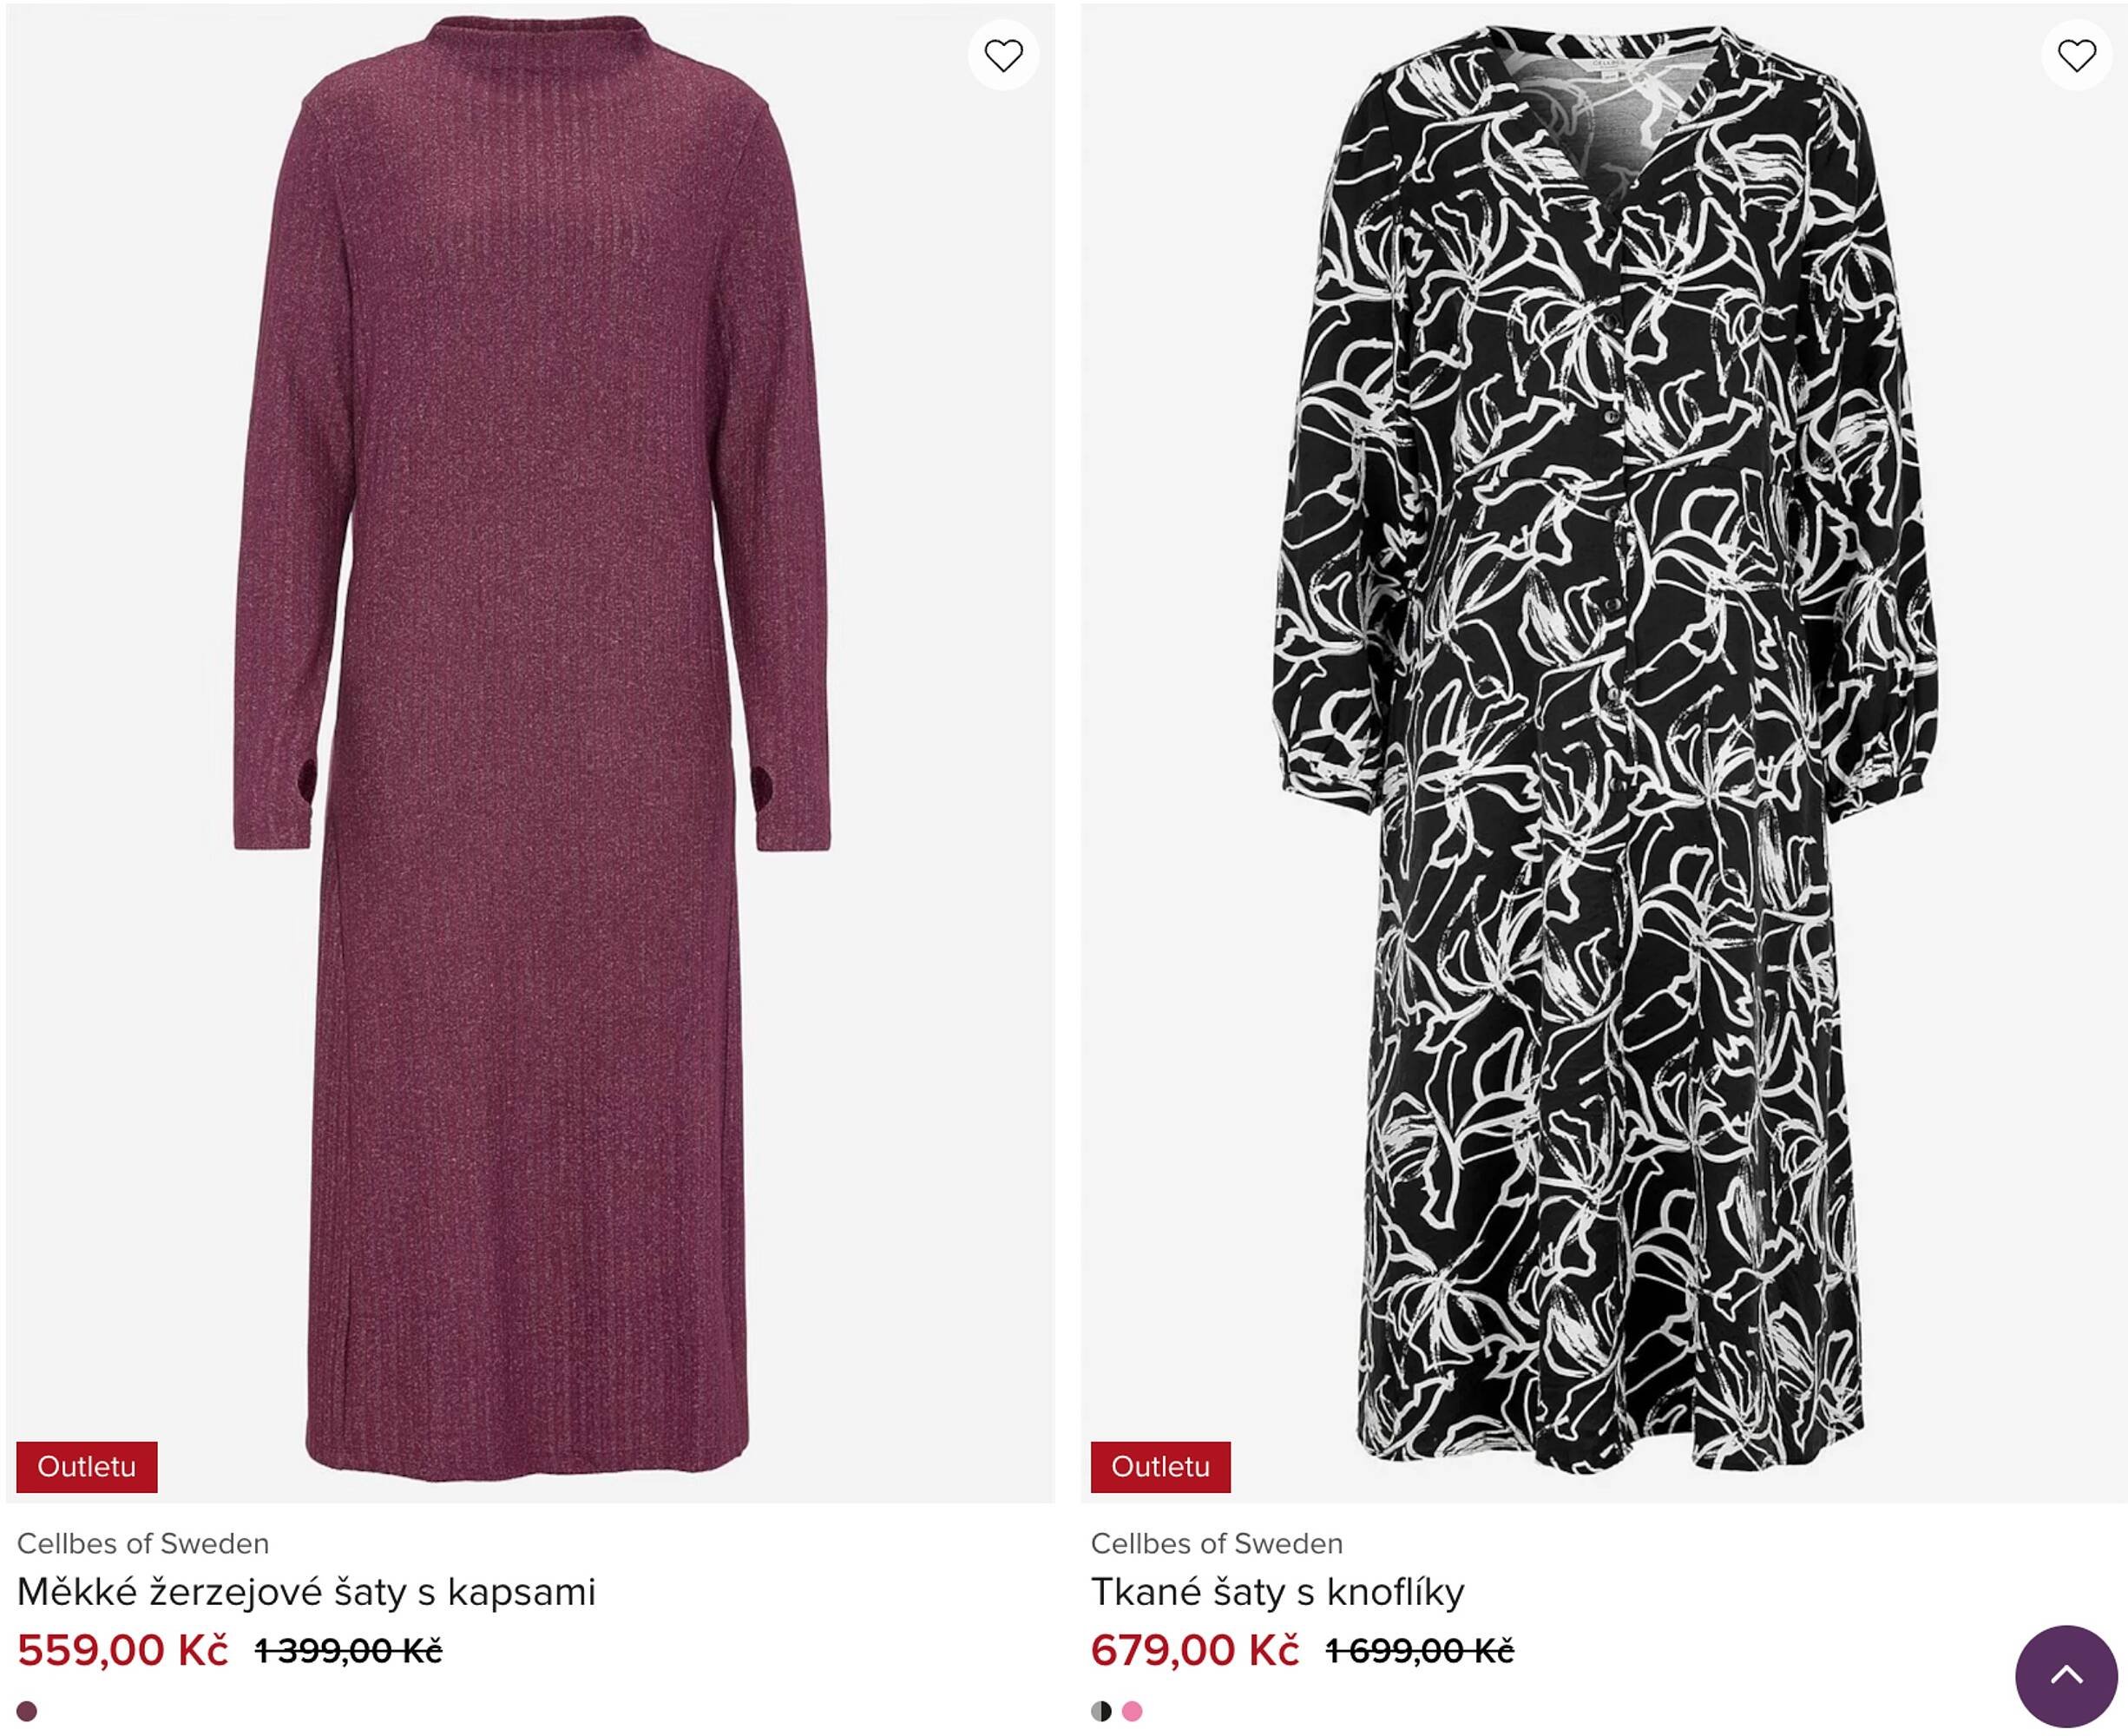Click the Outletu badge on burgundy dress

87,1467
